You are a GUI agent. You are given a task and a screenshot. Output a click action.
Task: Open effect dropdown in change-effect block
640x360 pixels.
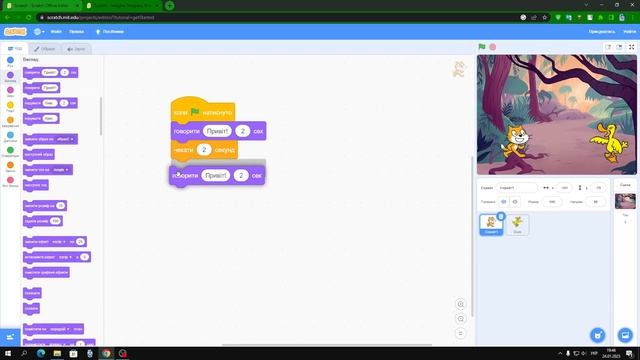[58, 242]
